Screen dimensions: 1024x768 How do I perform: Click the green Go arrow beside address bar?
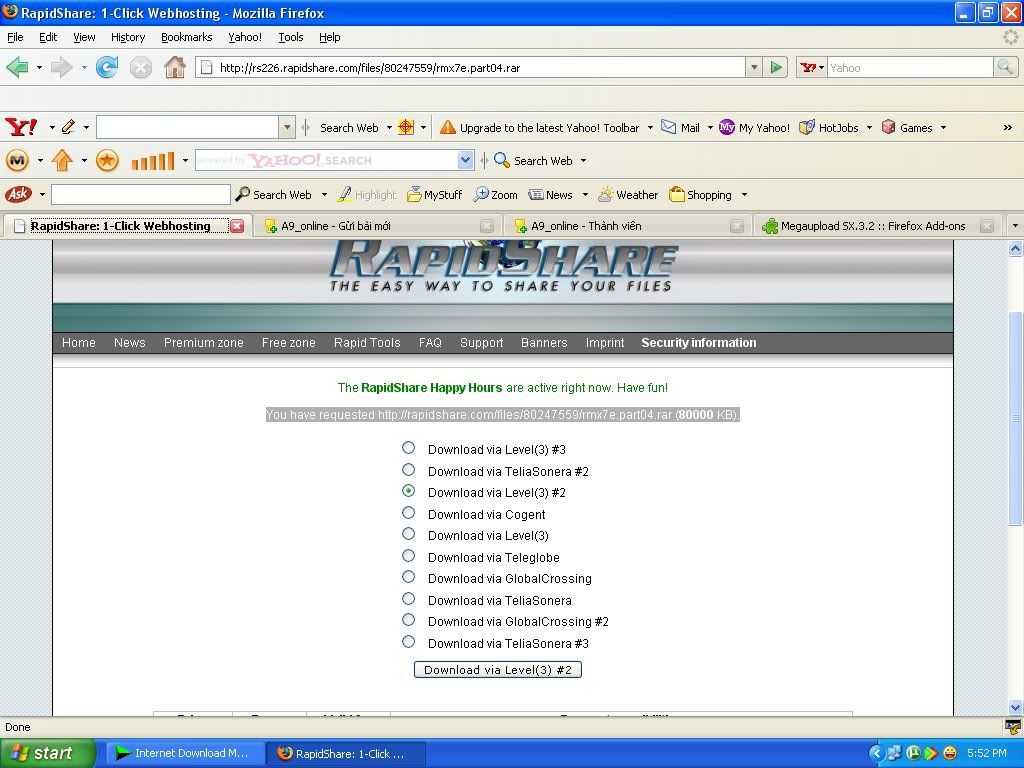click(x=776, y=67)
